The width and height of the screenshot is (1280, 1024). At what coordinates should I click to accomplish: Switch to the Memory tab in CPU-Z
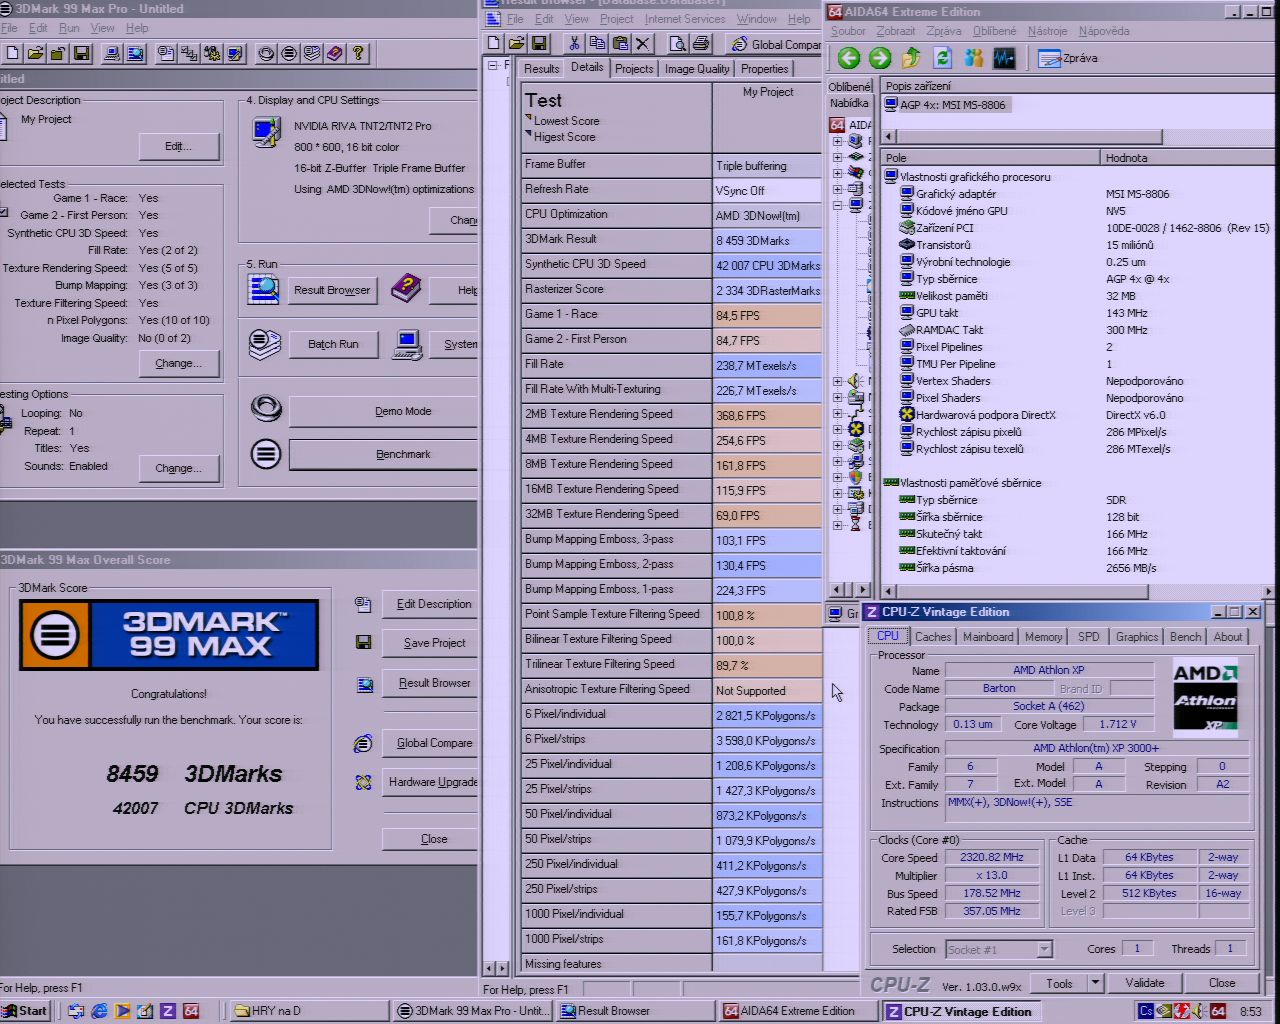[1043, 637]
